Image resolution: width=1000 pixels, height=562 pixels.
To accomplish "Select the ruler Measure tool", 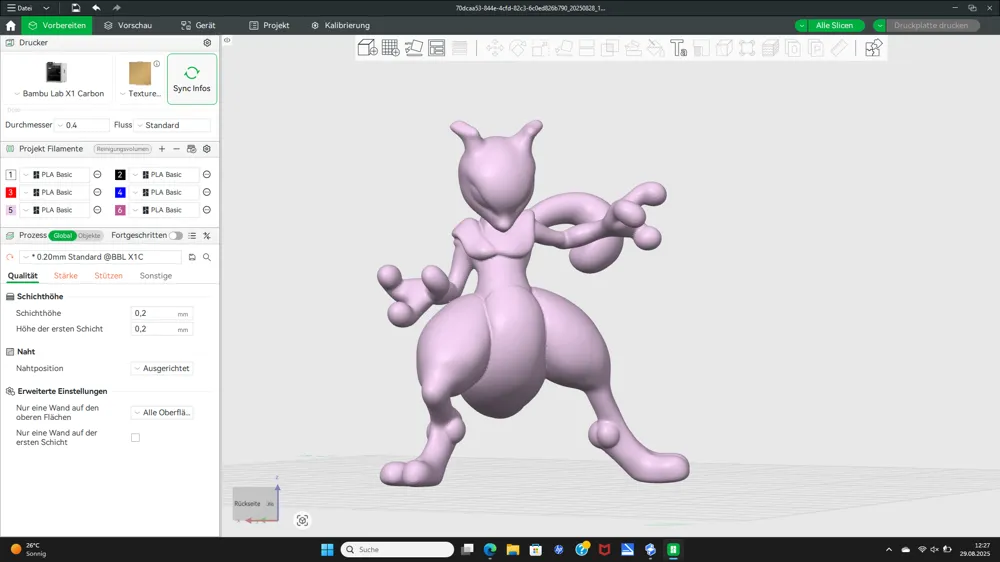I will click(x=839, y=48).
